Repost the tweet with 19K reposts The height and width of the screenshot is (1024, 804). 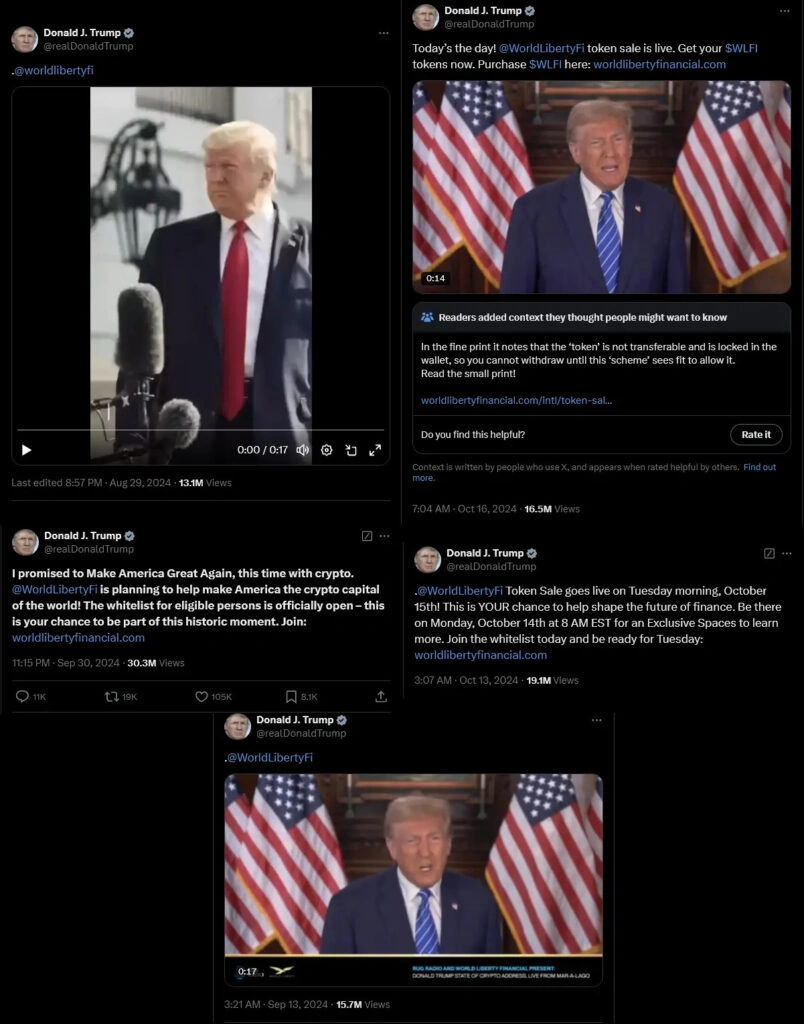click(x=121, y=697)
